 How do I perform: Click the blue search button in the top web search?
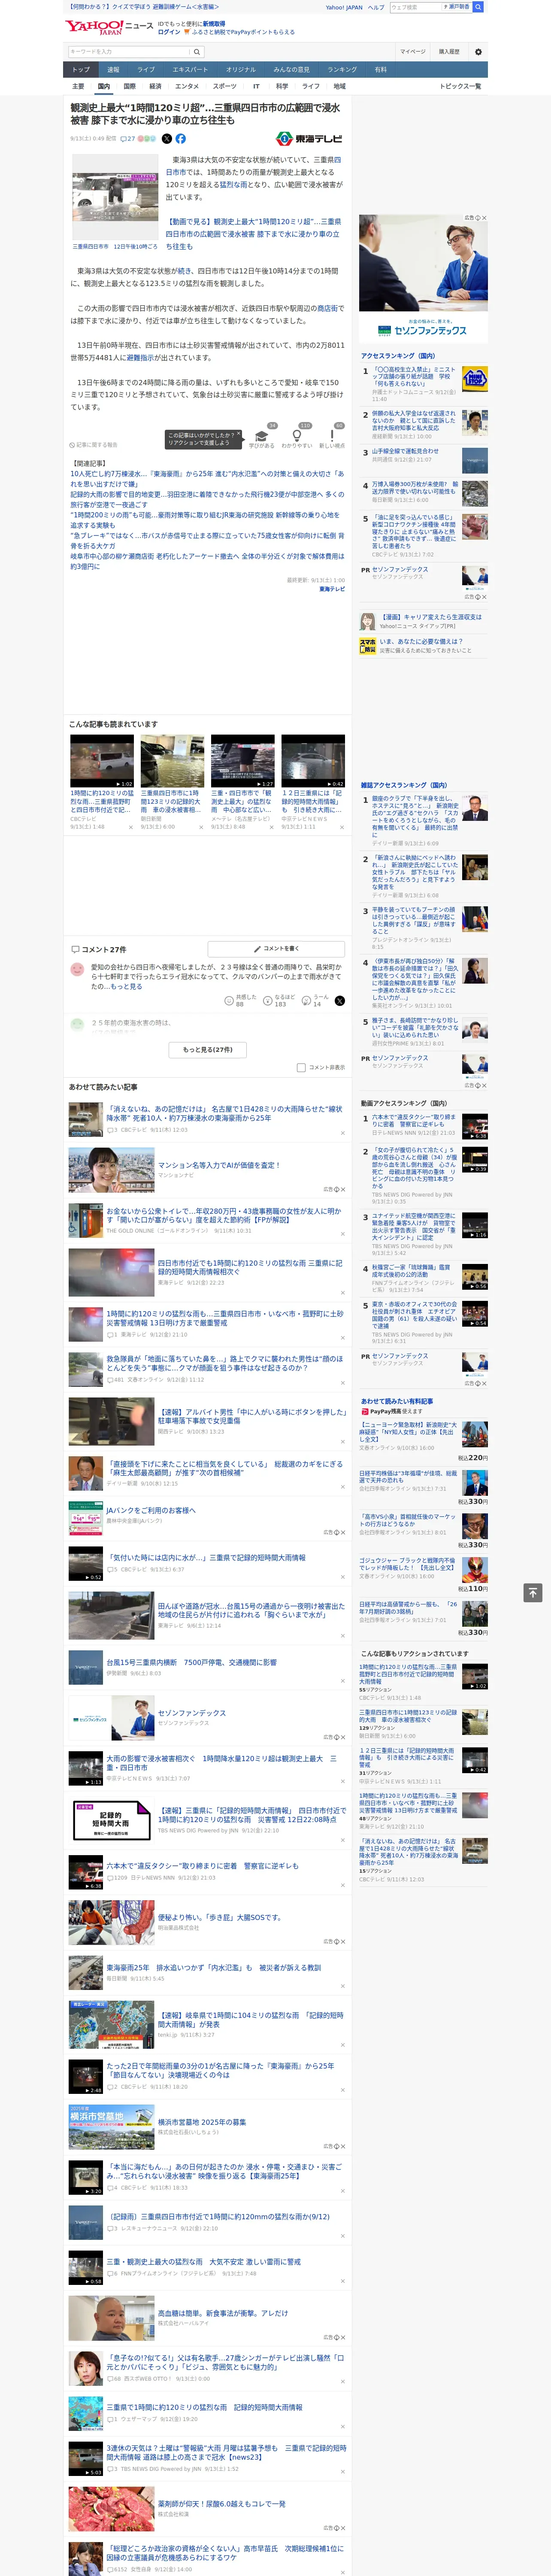(478, 7)
